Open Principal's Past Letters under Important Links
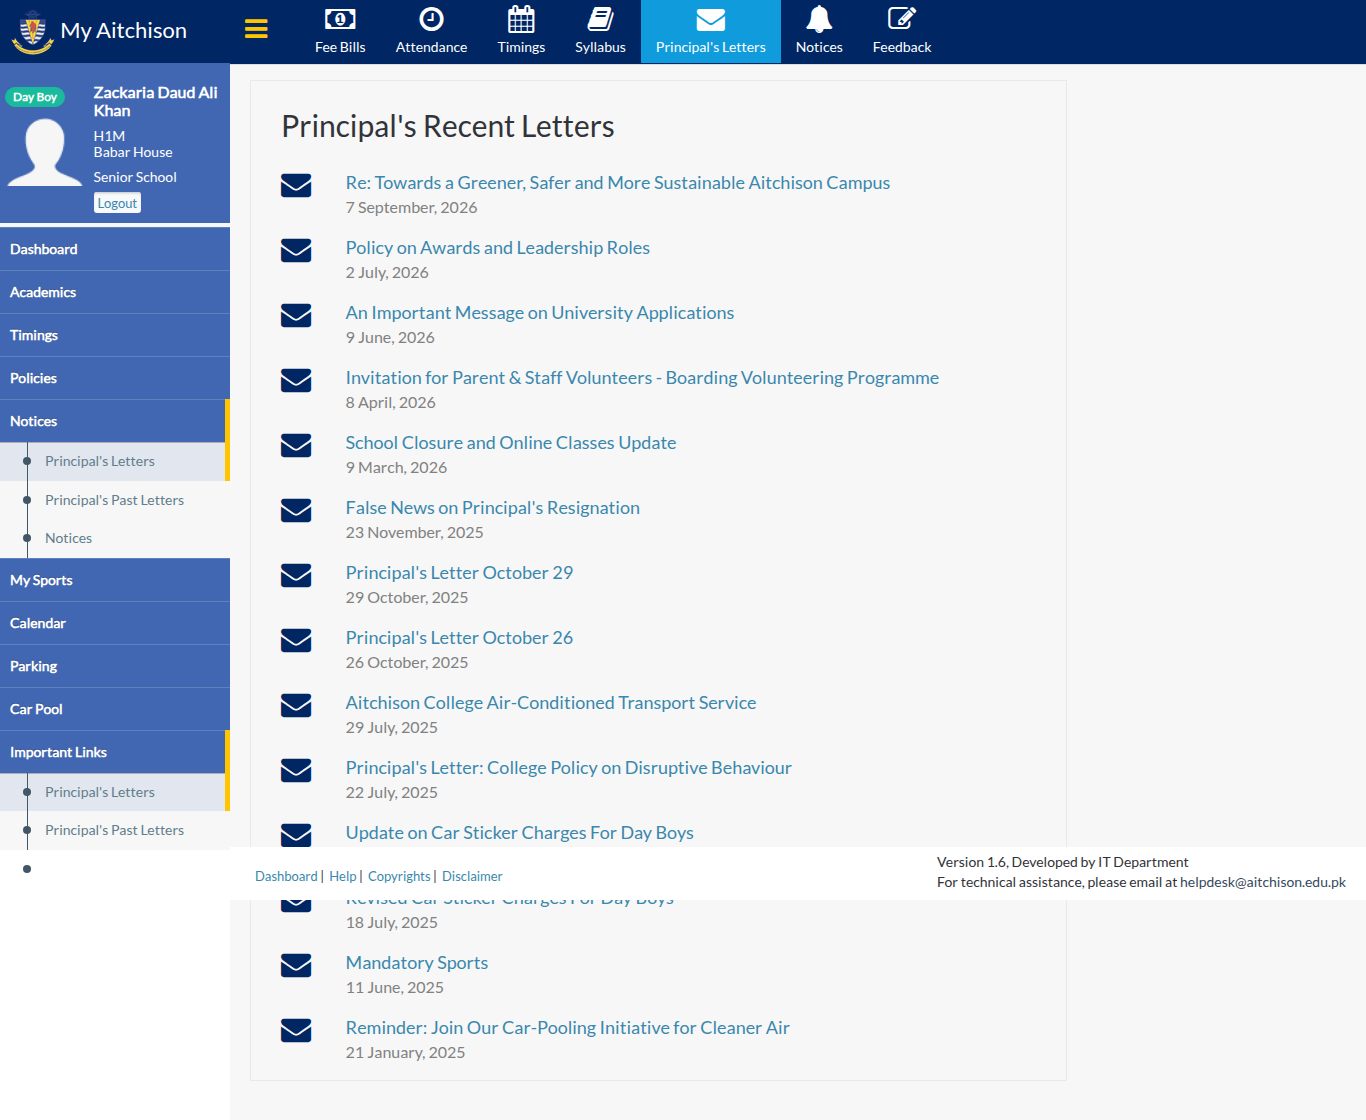This screenshot has width=1366, height=1120. pos(114,830)
